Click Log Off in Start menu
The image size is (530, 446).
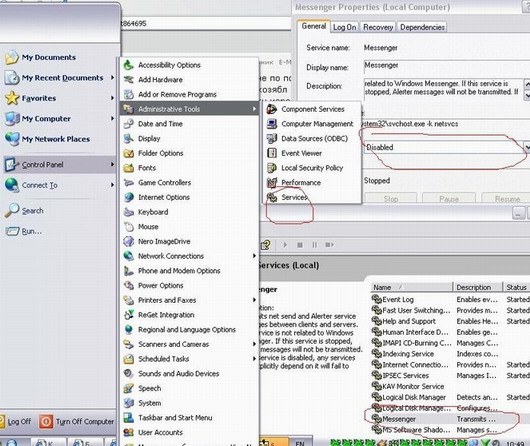[16, 422]
